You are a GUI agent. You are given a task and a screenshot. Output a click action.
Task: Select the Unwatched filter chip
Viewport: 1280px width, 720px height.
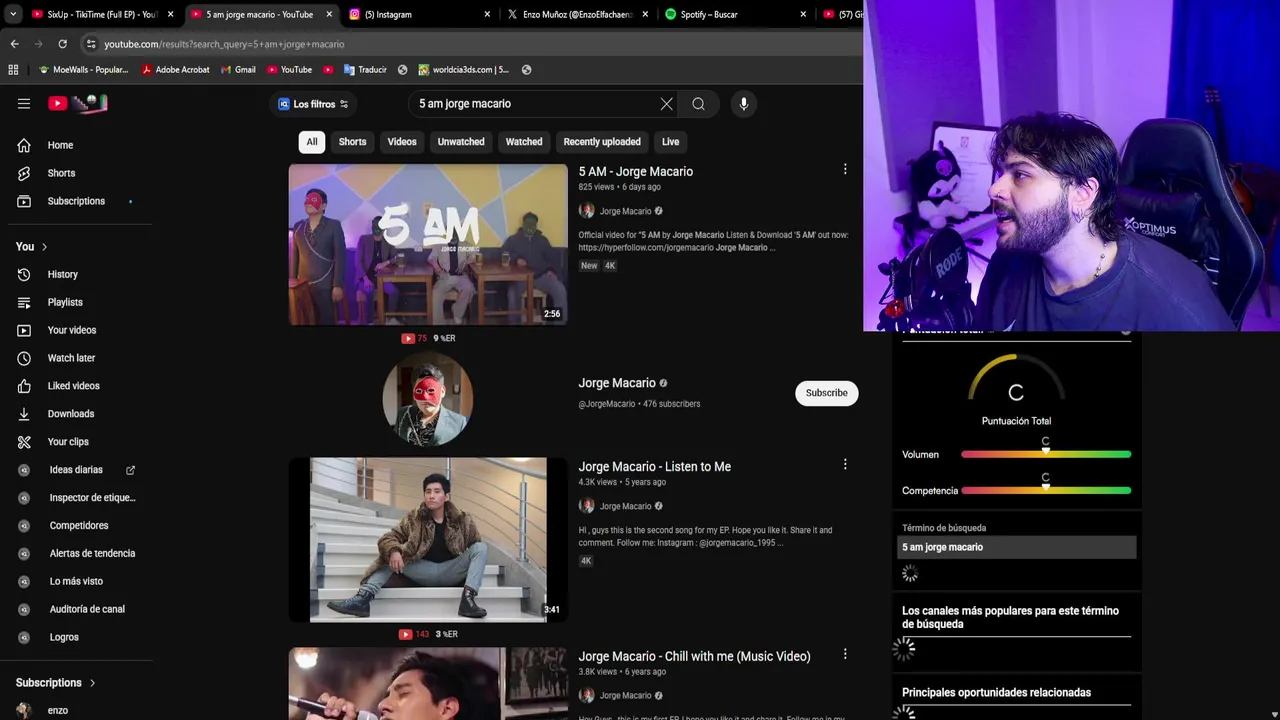click(x=461, y=142)
